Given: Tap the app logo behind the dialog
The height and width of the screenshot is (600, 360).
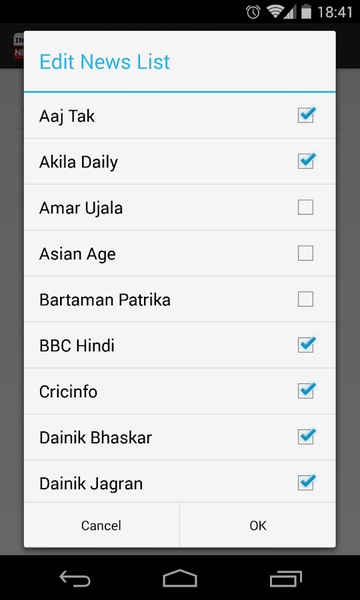Looking at the screenshot, I should click(19, 46).
